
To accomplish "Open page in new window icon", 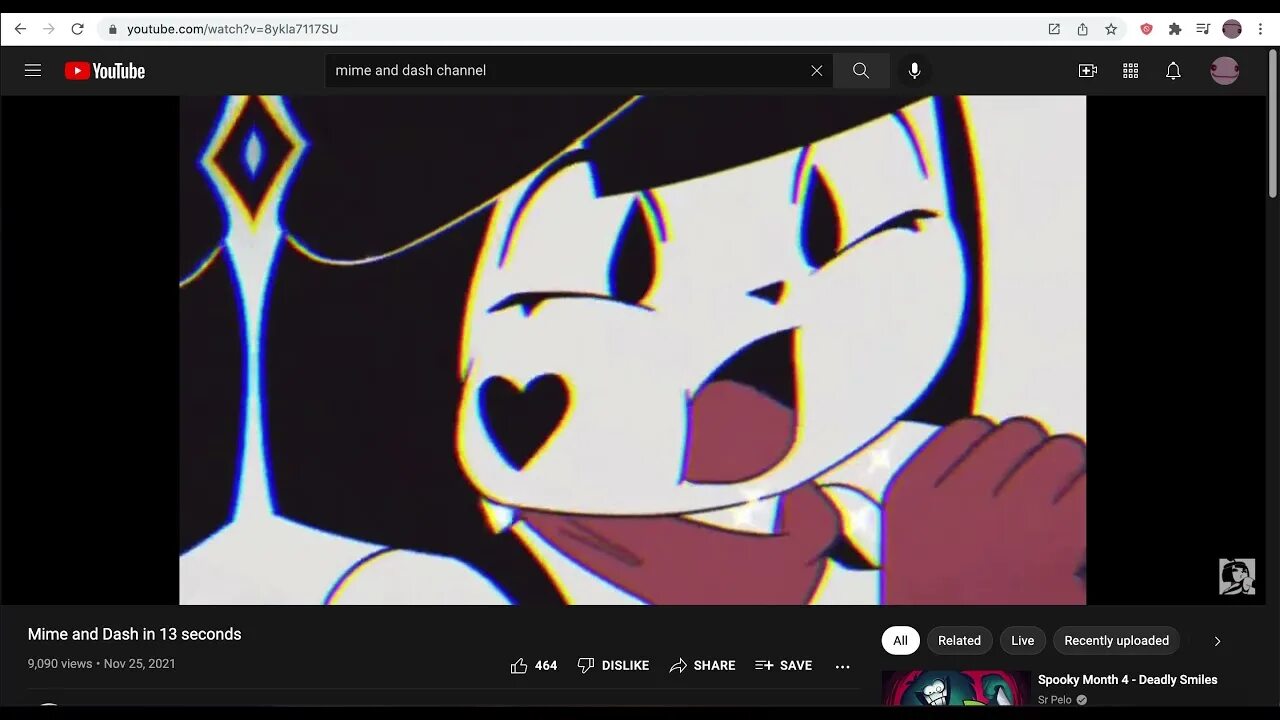I will [1054, 29].
